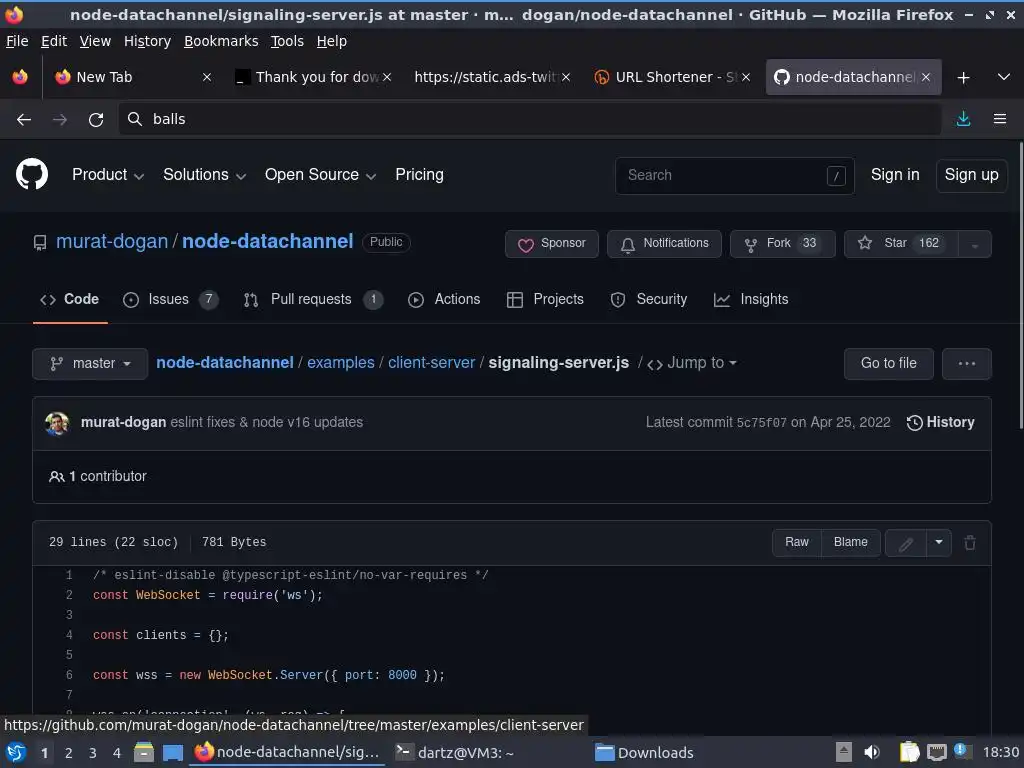Open the Pull requests tab
Image resolution: width=1024 pixels, height=768 pixels.
point(312,300)
